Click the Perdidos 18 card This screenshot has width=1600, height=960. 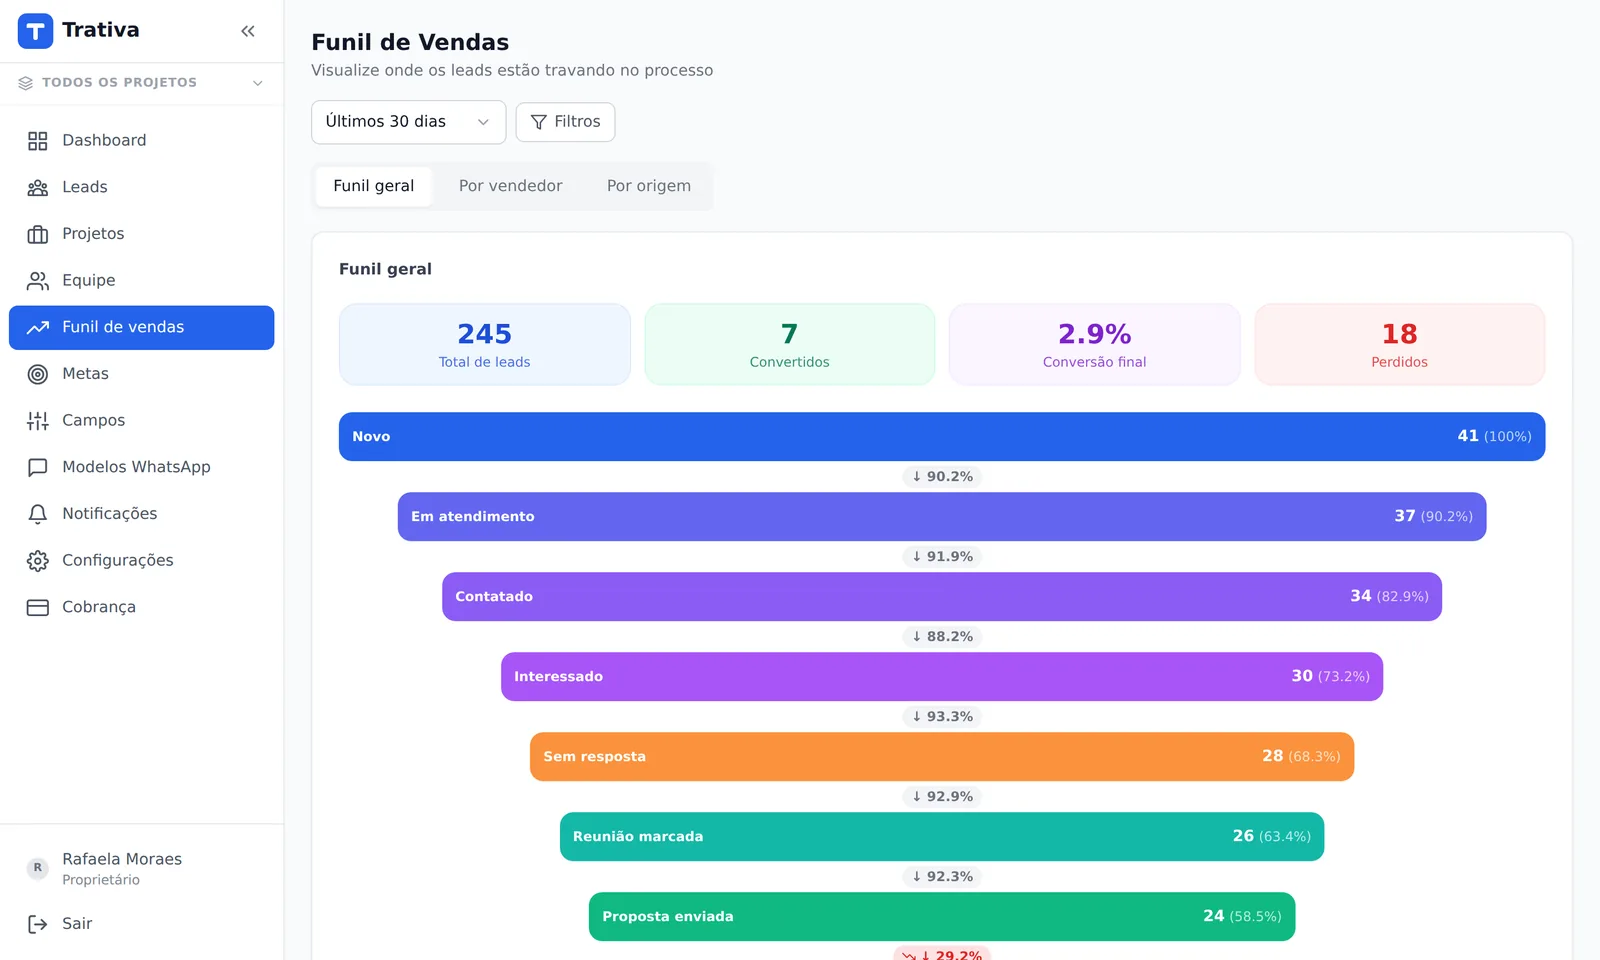pos(1400,344)
